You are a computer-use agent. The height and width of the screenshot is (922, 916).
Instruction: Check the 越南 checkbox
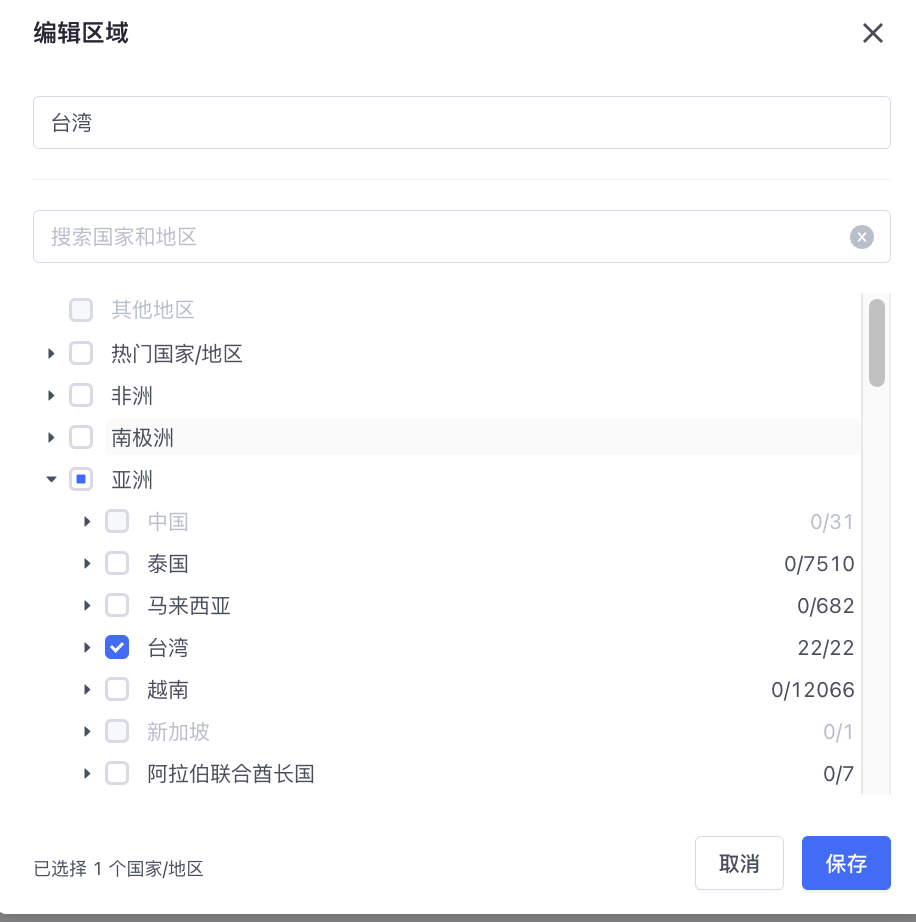click(x=117, y=689)
